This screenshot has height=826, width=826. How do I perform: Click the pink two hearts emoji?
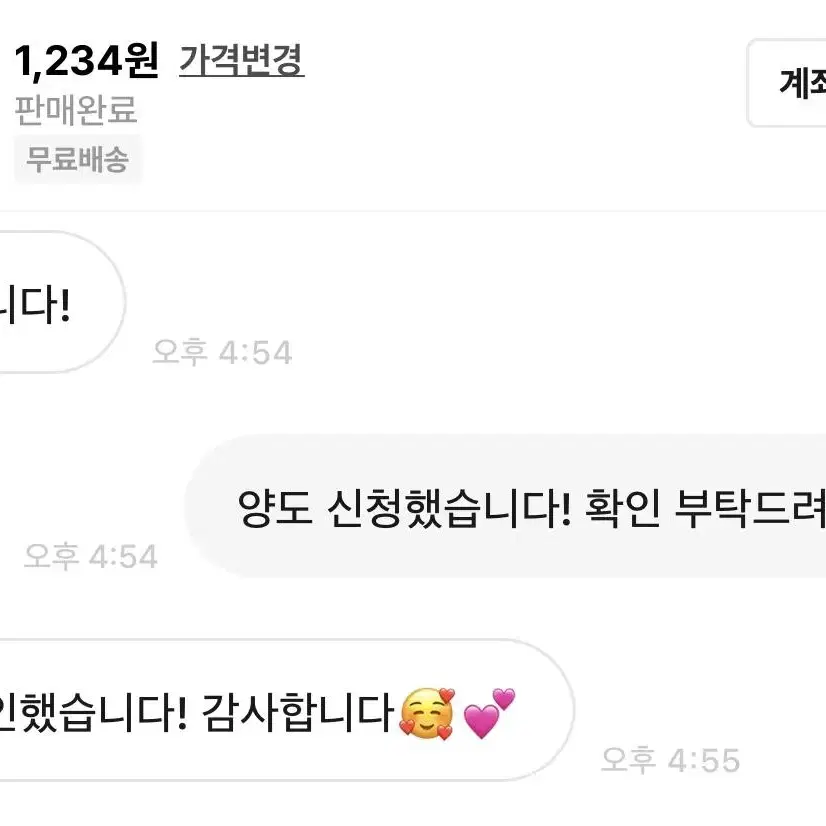click(489, 713)
